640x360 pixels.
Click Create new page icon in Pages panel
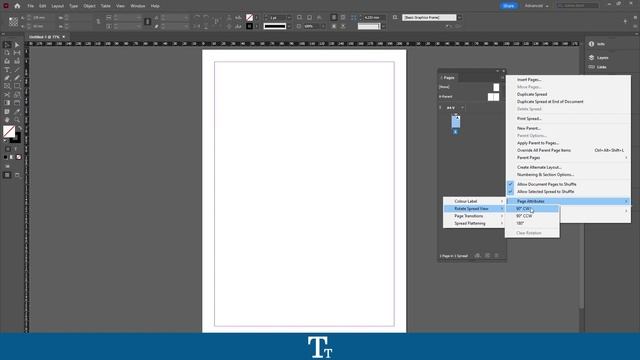tap(487, 256)
